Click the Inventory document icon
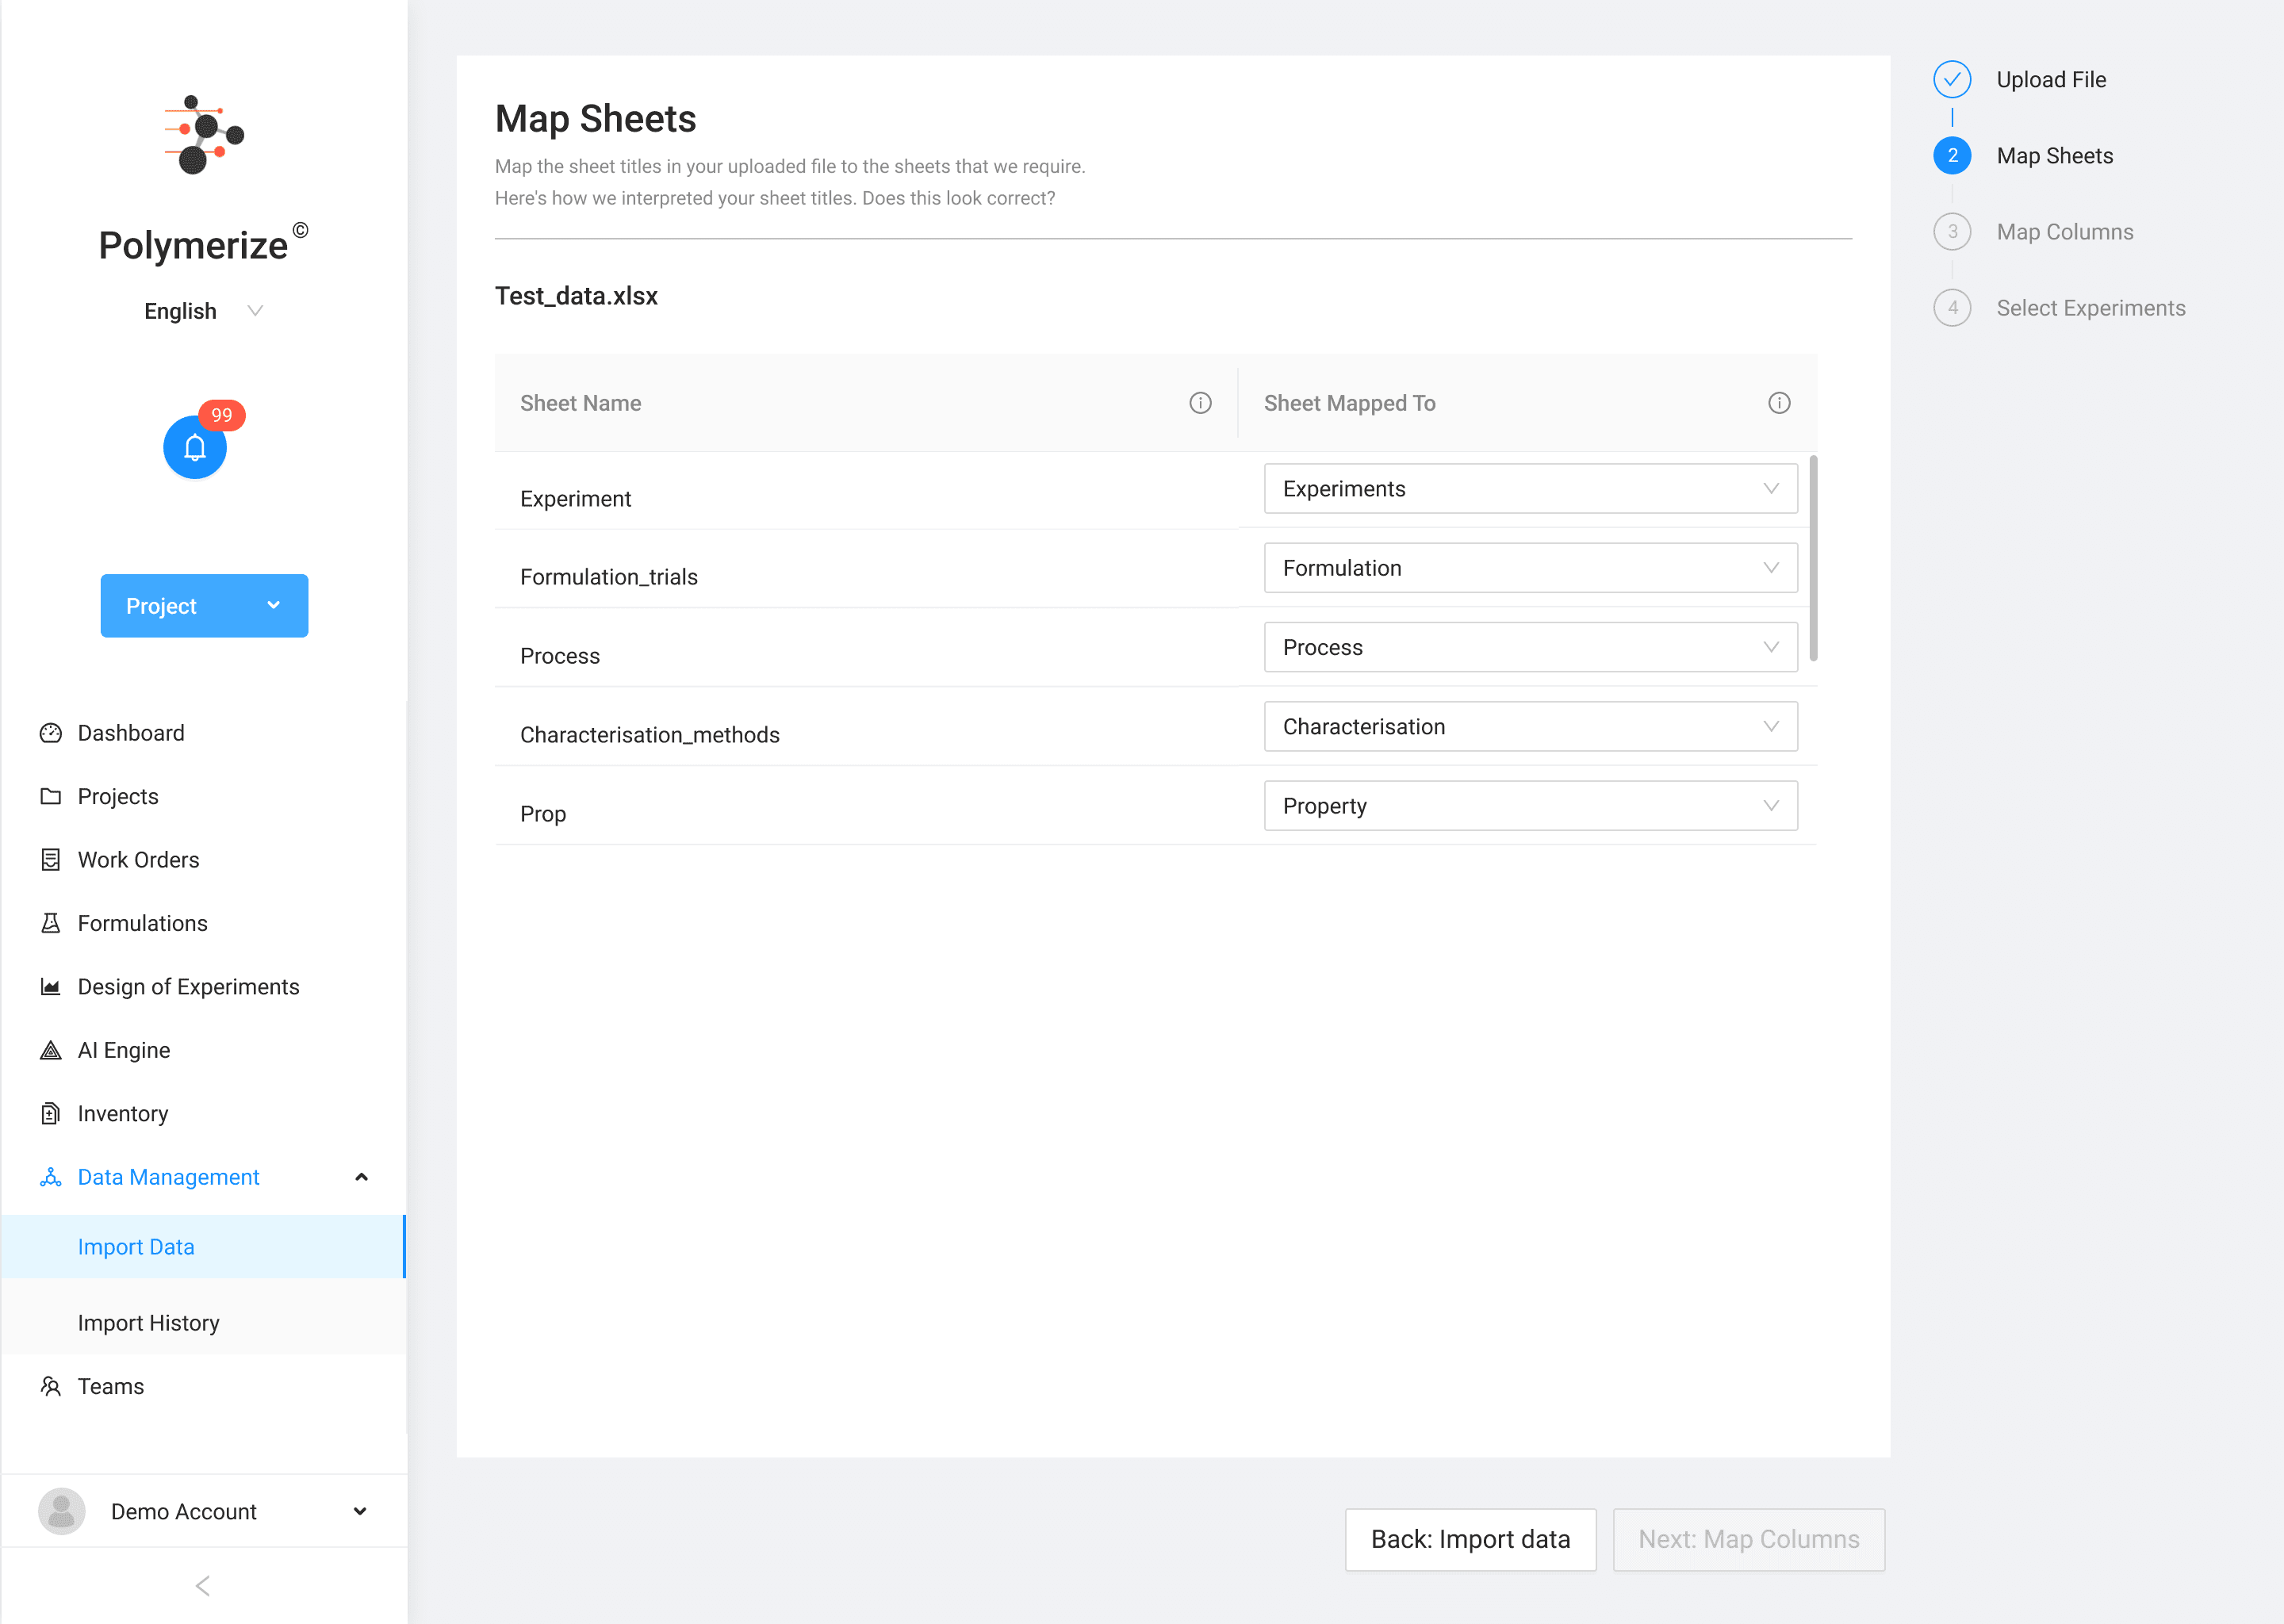 click(x=50, y=1113)
